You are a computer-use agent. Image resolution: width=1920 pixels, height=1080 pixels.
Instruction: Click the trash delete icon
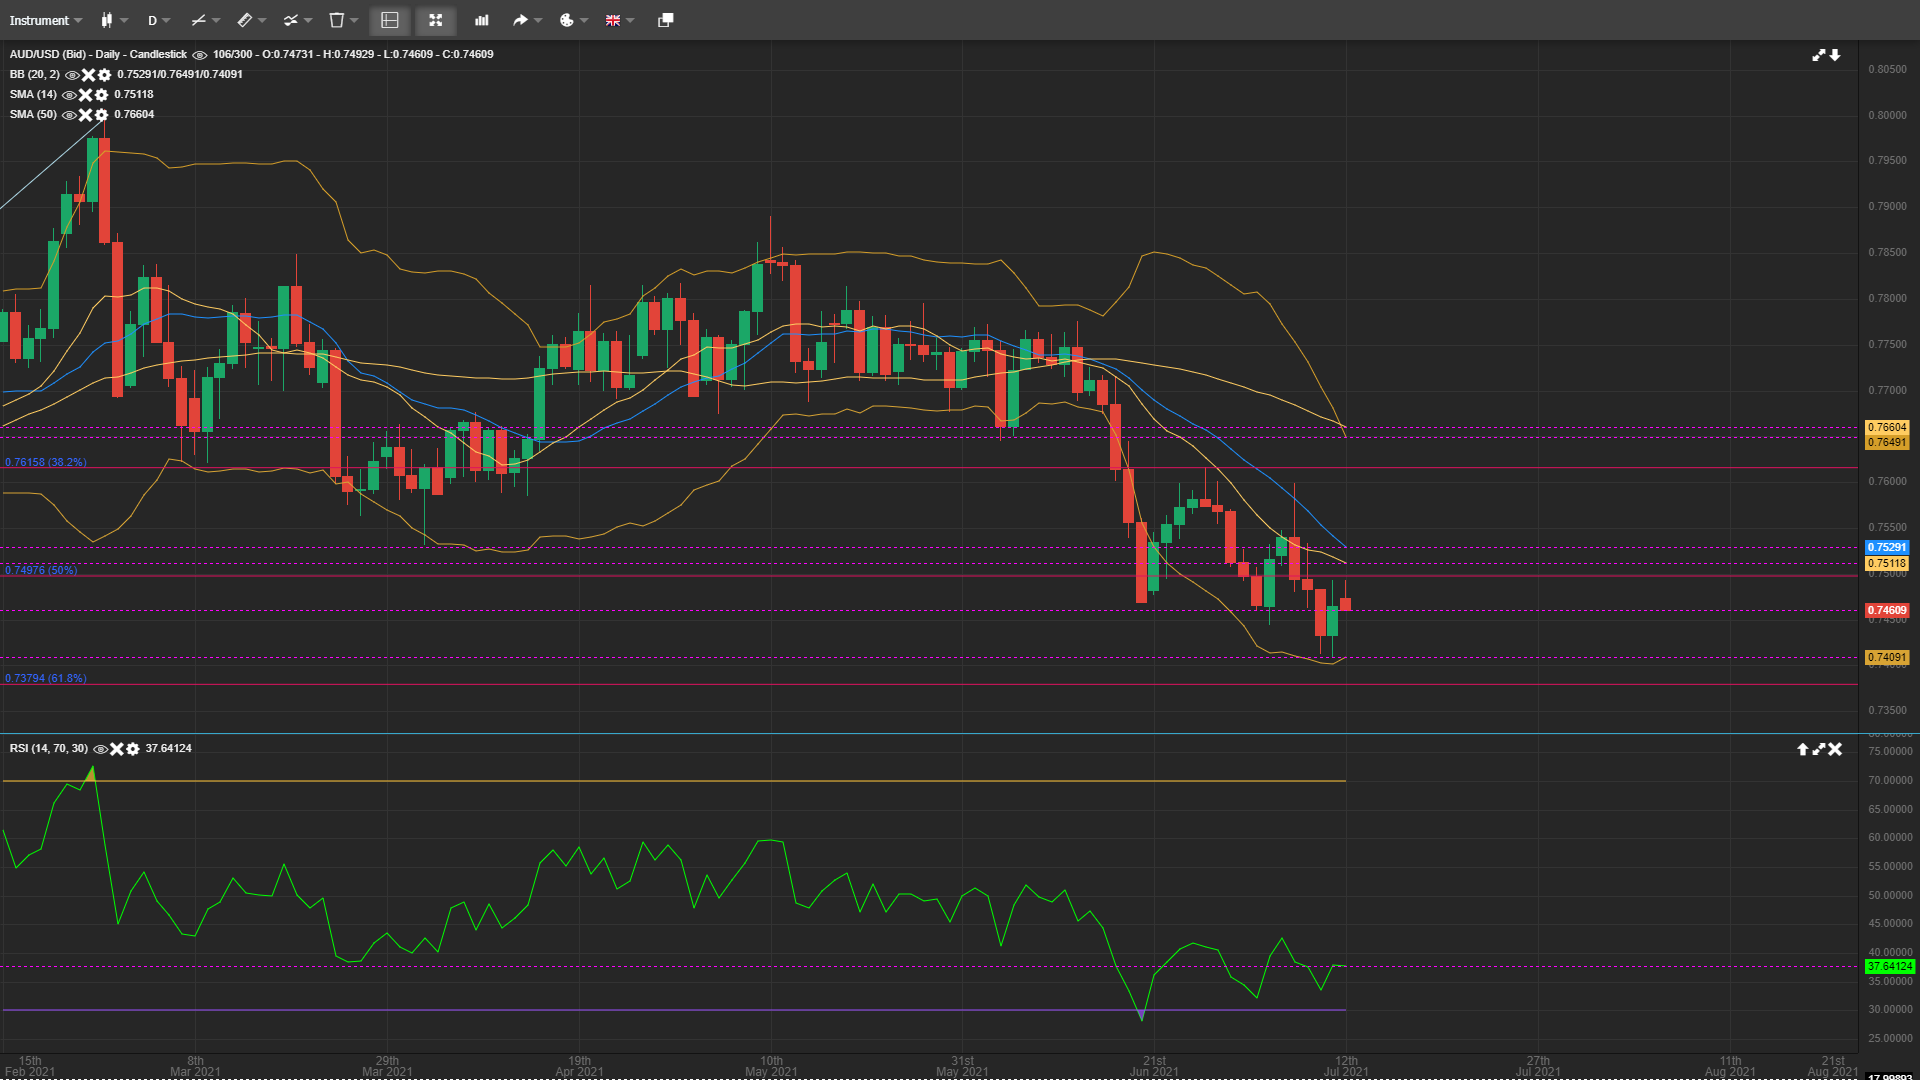point(337,20)
